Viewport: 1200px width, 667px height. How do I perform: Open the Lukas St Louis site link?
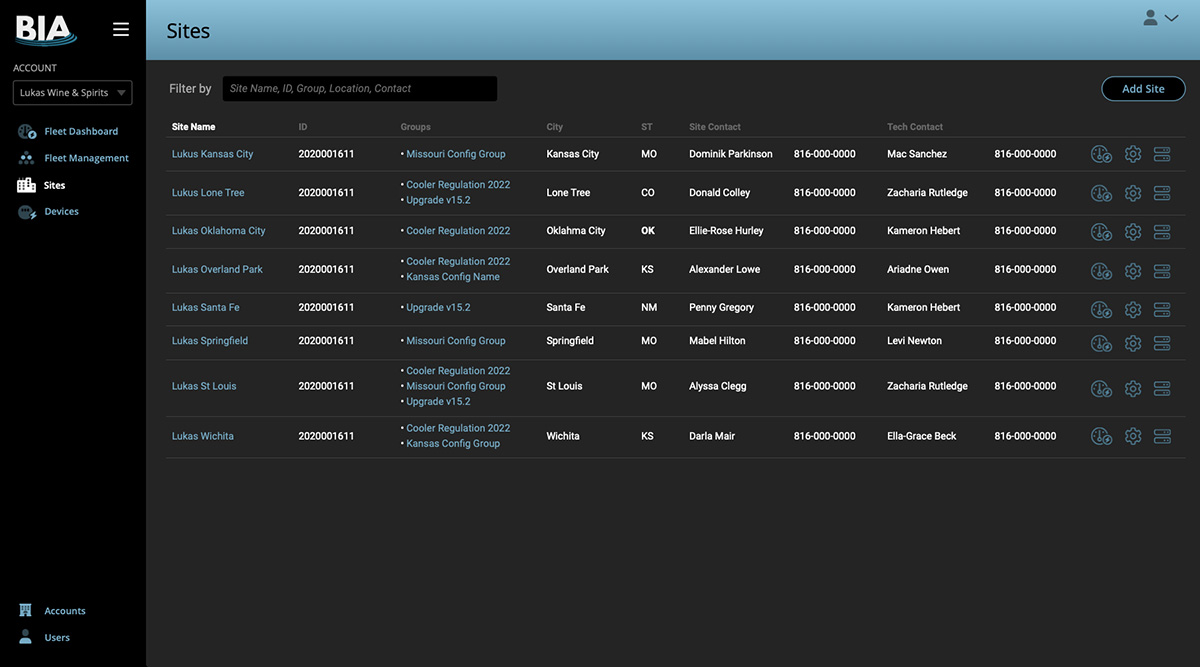[x=204, y=386]
